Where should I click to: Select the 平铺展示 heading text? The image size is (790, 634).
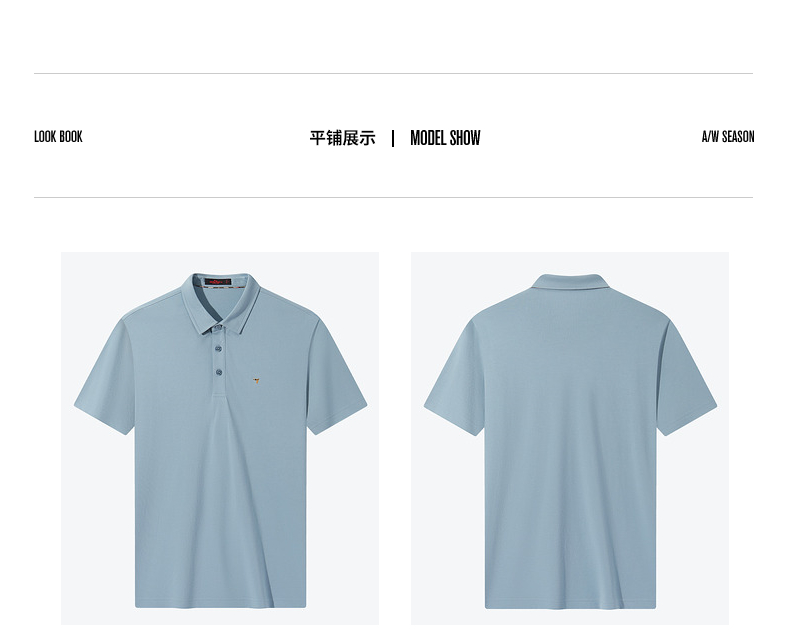(343, 138)
